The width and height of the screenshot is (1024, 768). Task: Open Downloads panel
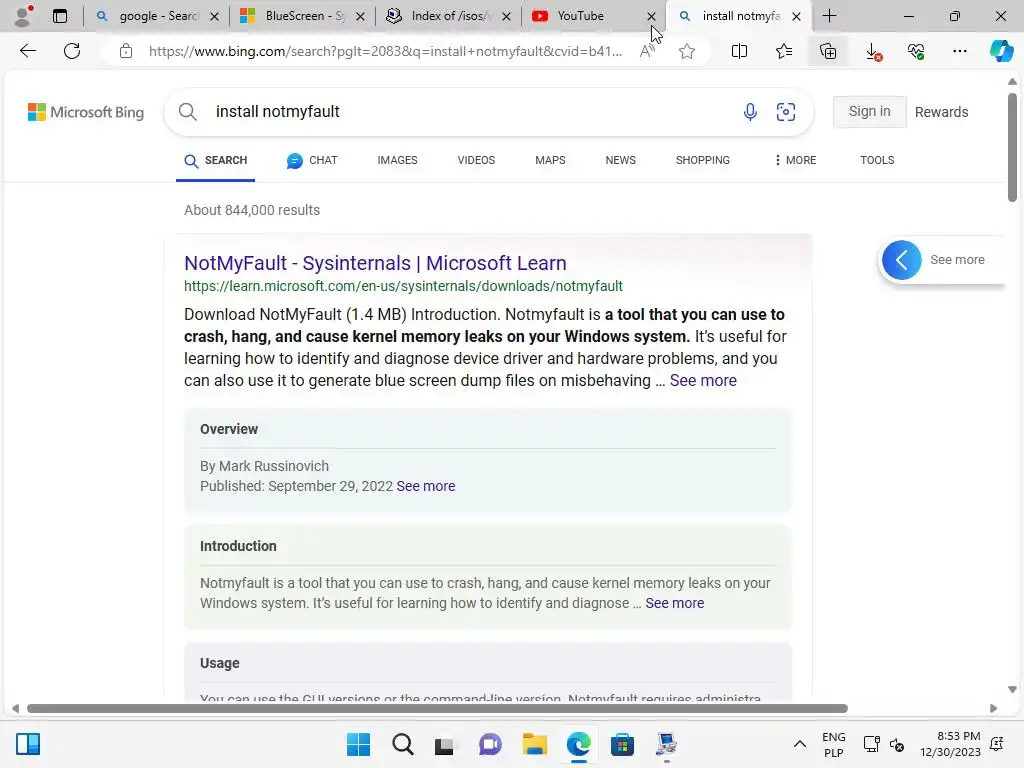(x=872, y=51)
